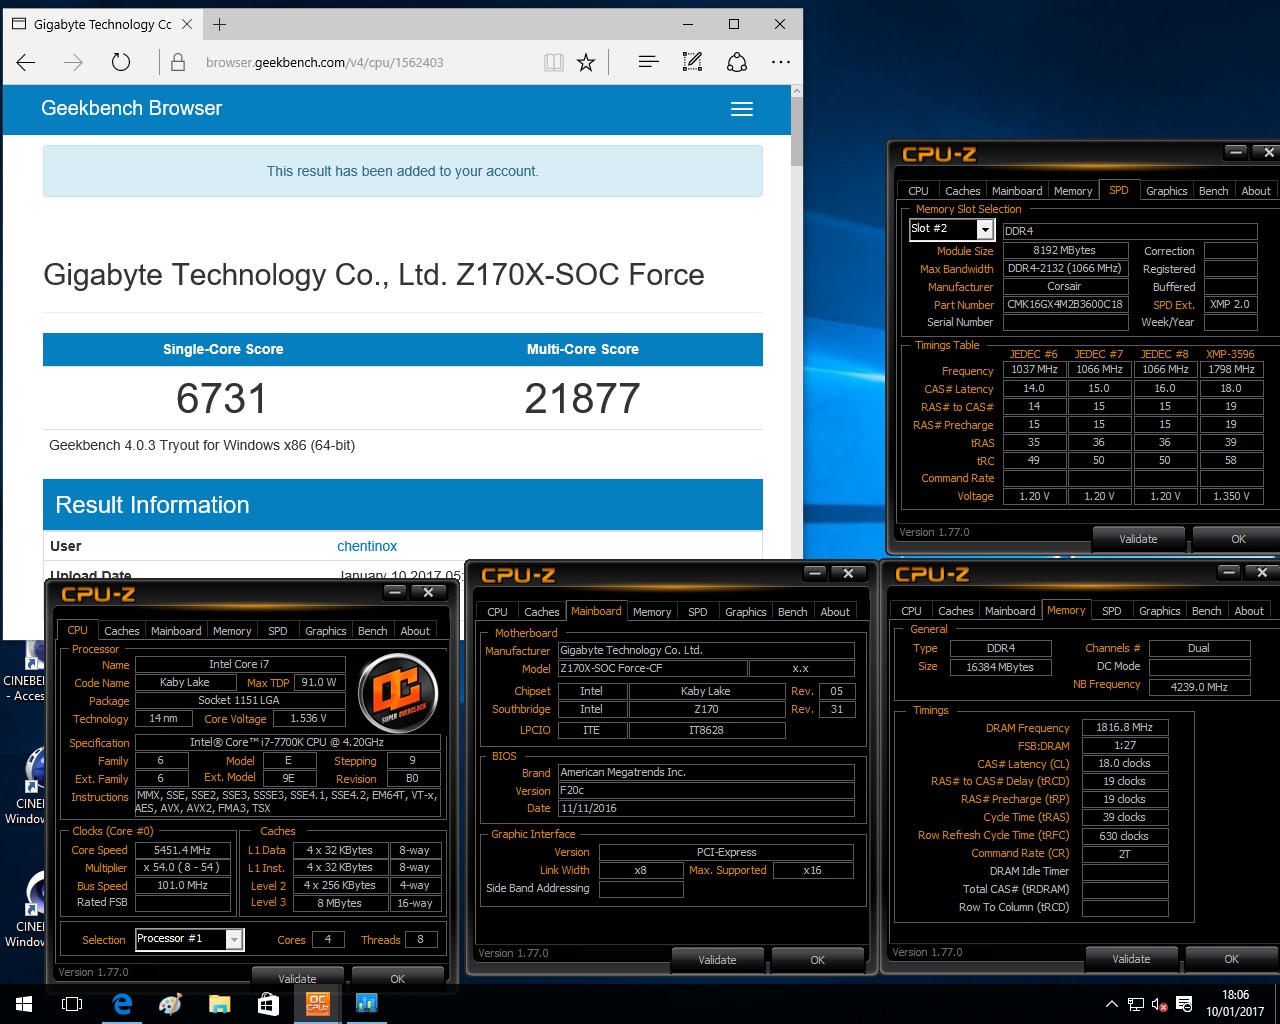
Task: Click the muted volume tray icon
Action: pos(1160,1004)
